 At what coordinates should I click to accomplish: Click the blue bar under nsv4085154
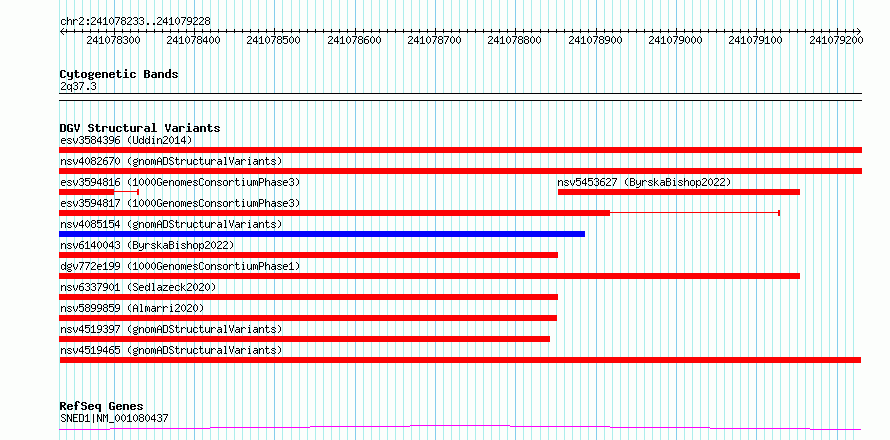click(x=322, y=234)
